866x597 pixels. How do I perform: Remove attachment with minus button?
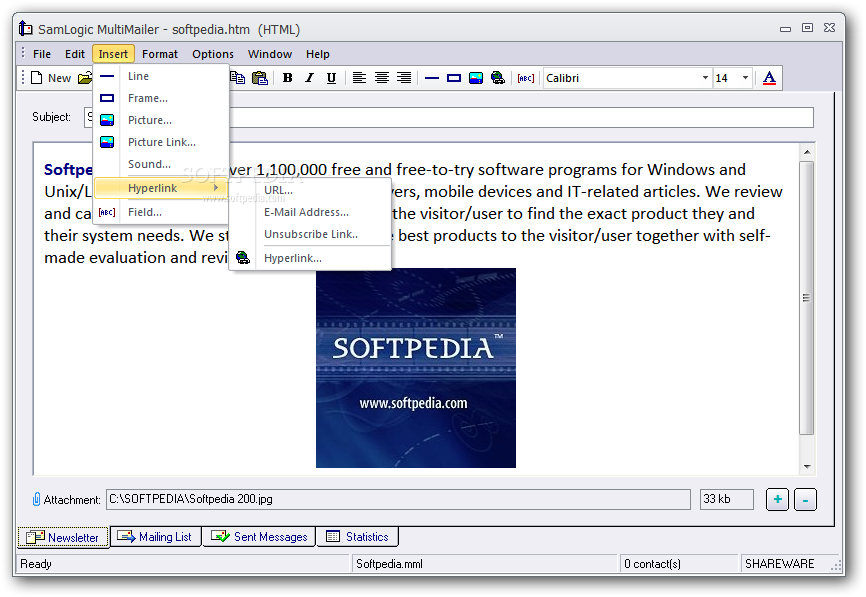pyautogui.click(x=805, y=500)
